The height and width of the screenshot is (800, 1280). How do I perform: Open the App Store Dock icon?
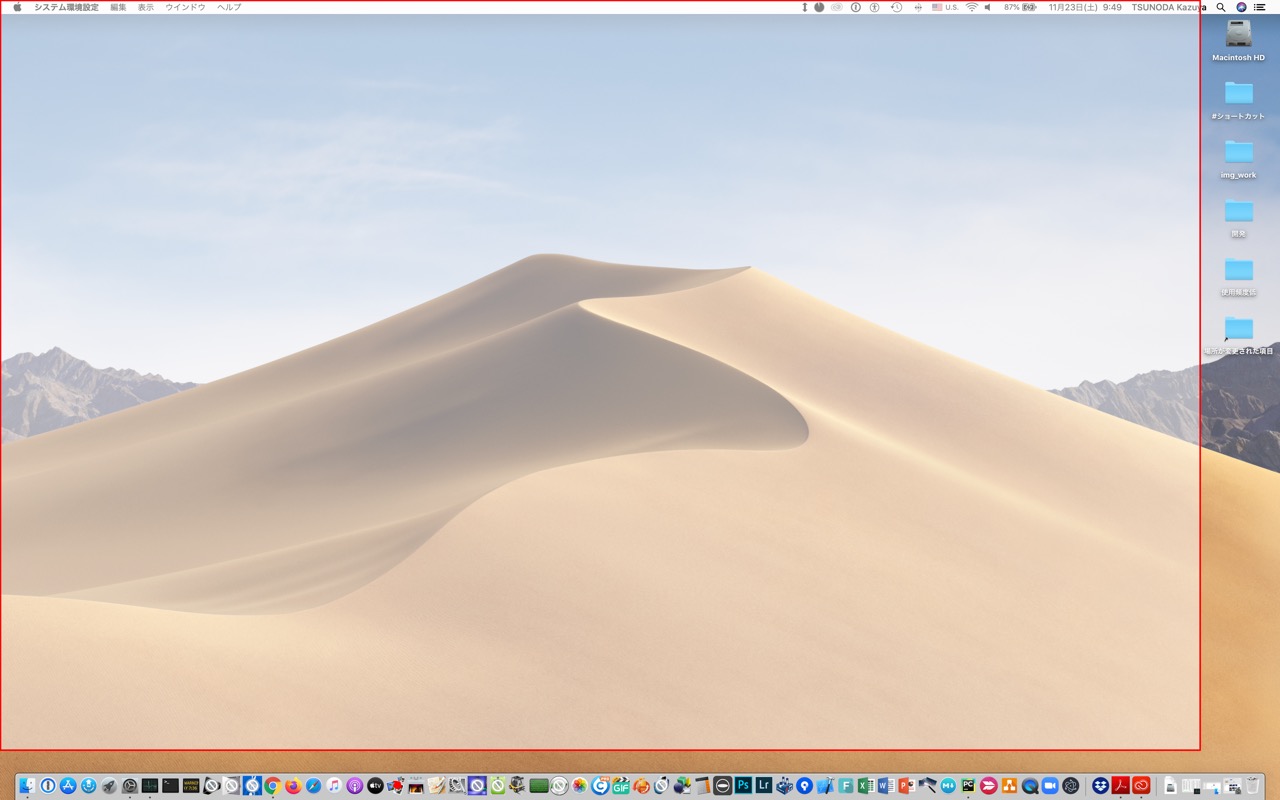(x=68, y=786)
